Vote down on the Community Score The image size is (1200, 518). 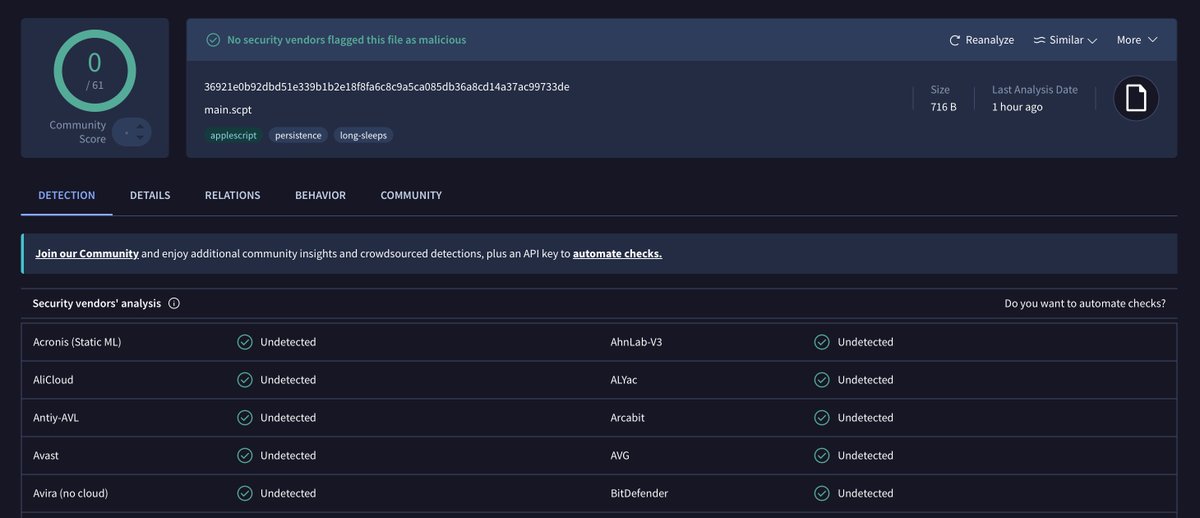pyautogui.click(x=140, y=138)
